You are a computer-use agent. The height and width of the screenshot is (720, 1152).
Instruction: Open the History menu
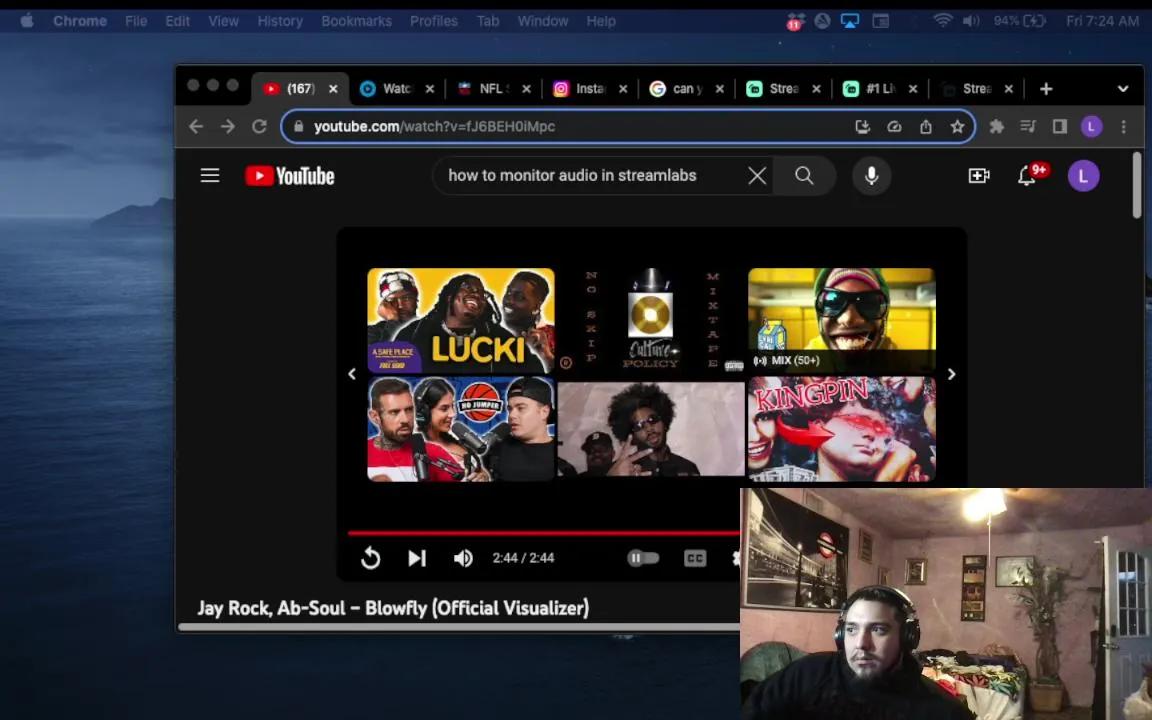pos(280,21)
